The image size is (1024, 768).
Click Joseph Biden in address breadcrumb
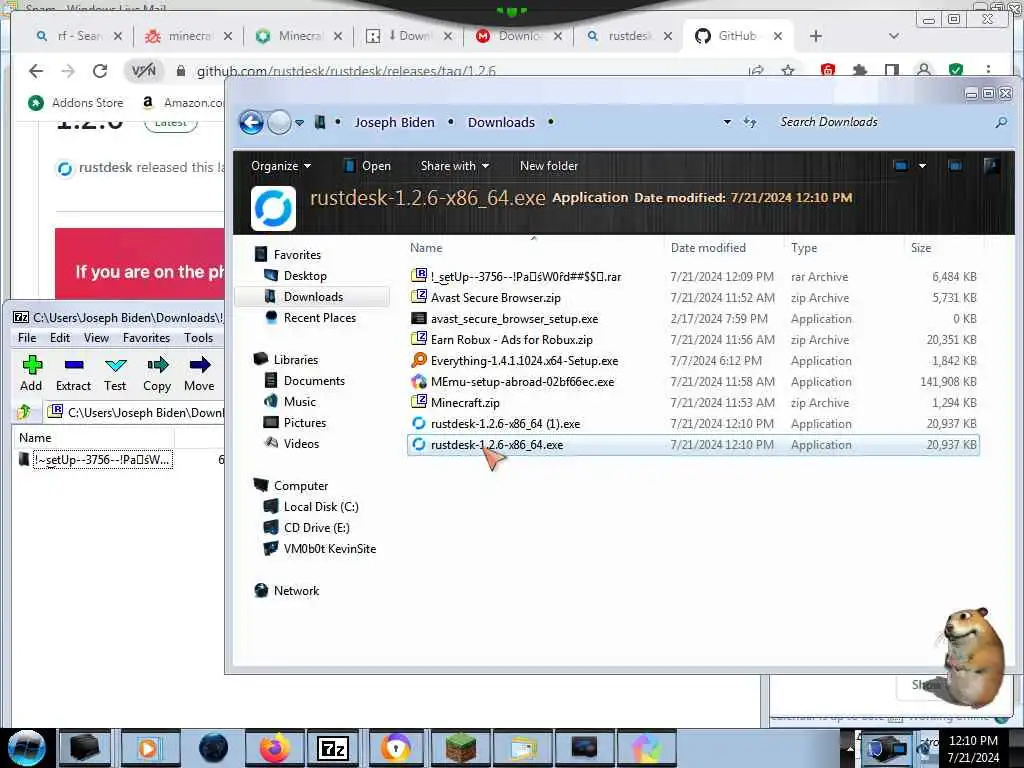(x=394, y=122)
